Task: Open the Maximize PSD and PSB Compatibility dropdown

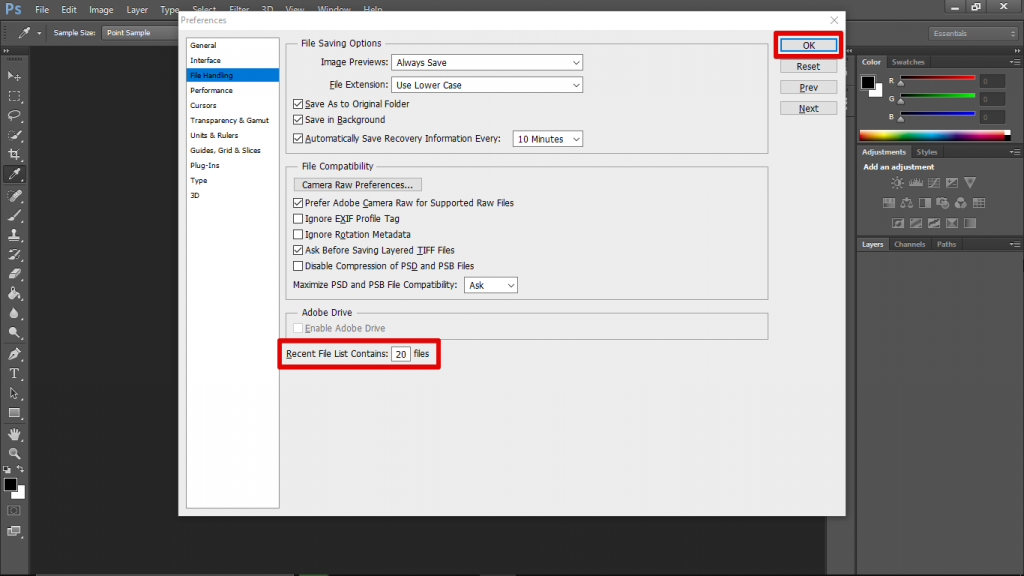Action: (x=490, y=284)
